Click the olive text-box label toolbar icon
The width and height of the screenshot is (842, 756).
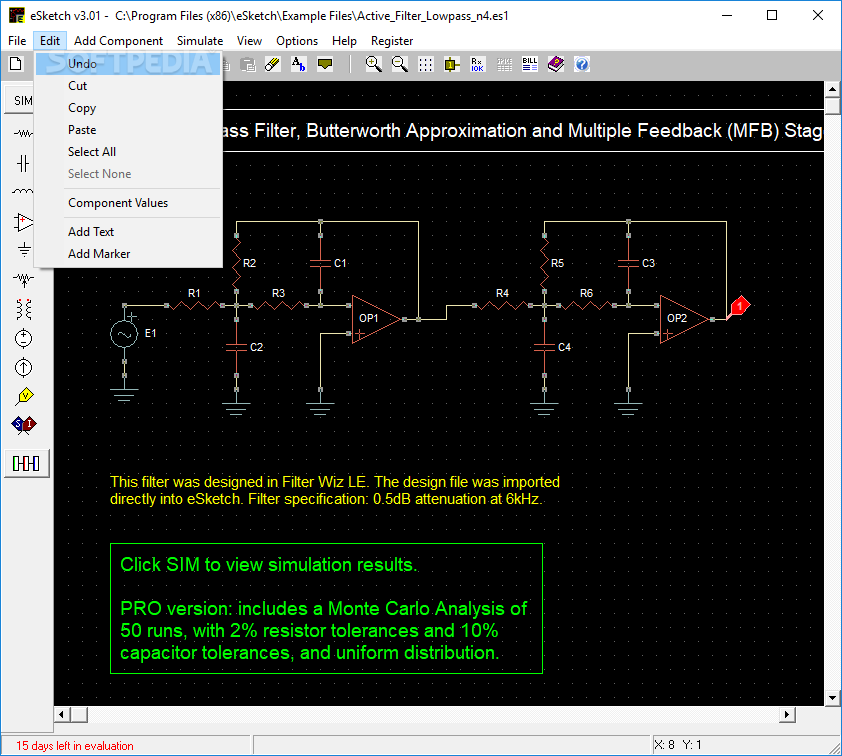click(x=325, y=64)
